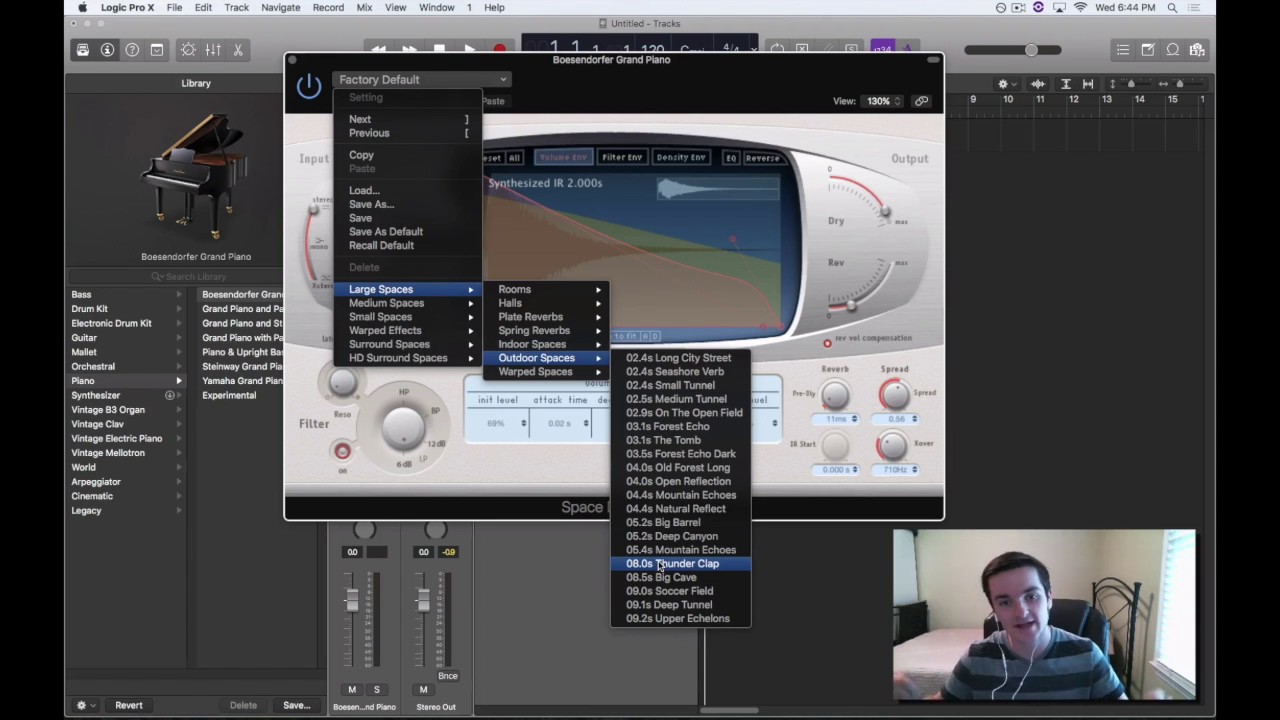Click the vertical auto zoom icon
This screenshot has width=1280, height=720.
point(1066,84)
